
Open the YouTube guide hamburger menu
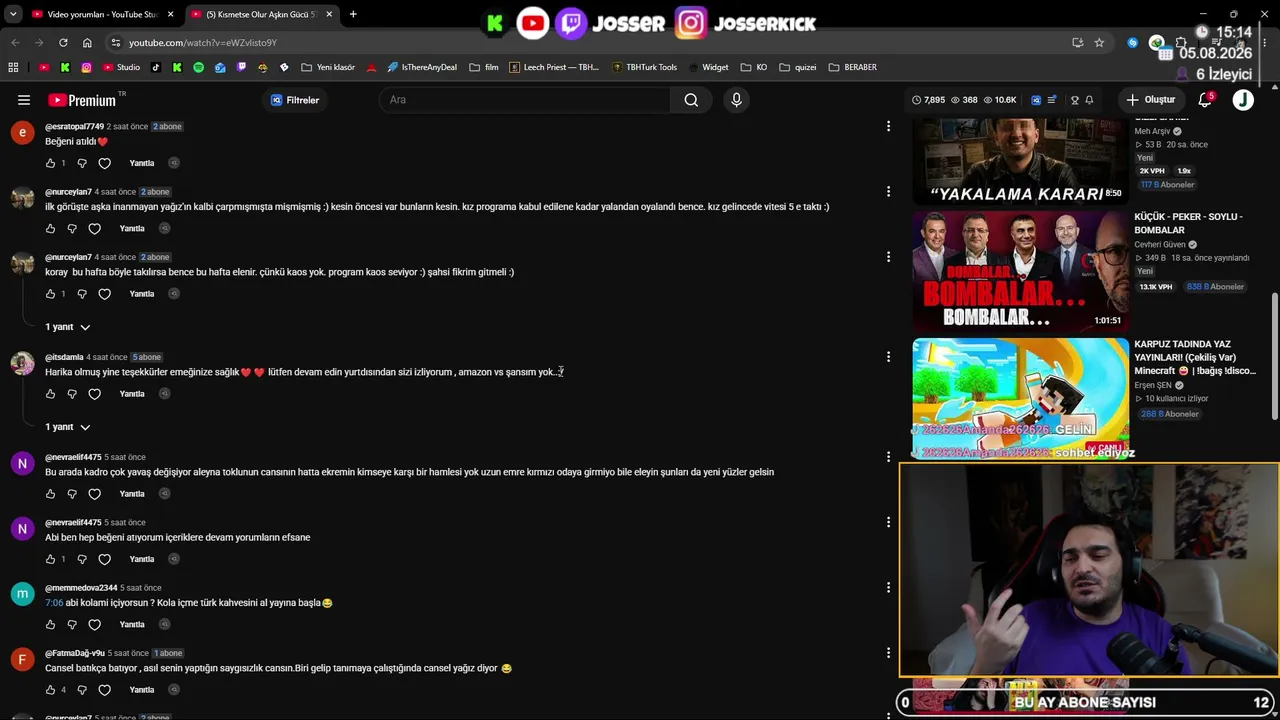(x=24, y=100)
